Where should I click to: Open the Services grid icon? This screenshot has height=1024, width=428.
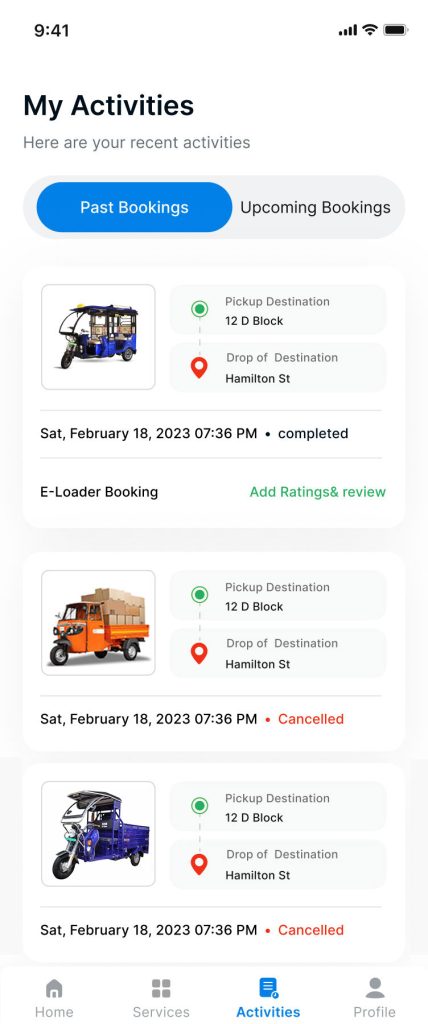click(161, 988)
